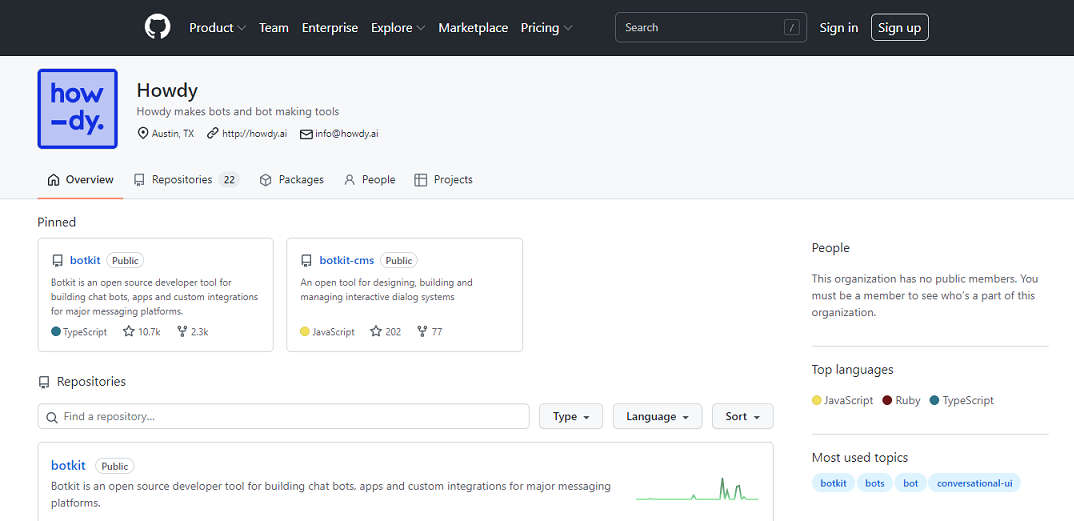Click fork icon showing 2.3k on botkit
This screenshot has height=521, width=1074.
[x=182, y=331]
